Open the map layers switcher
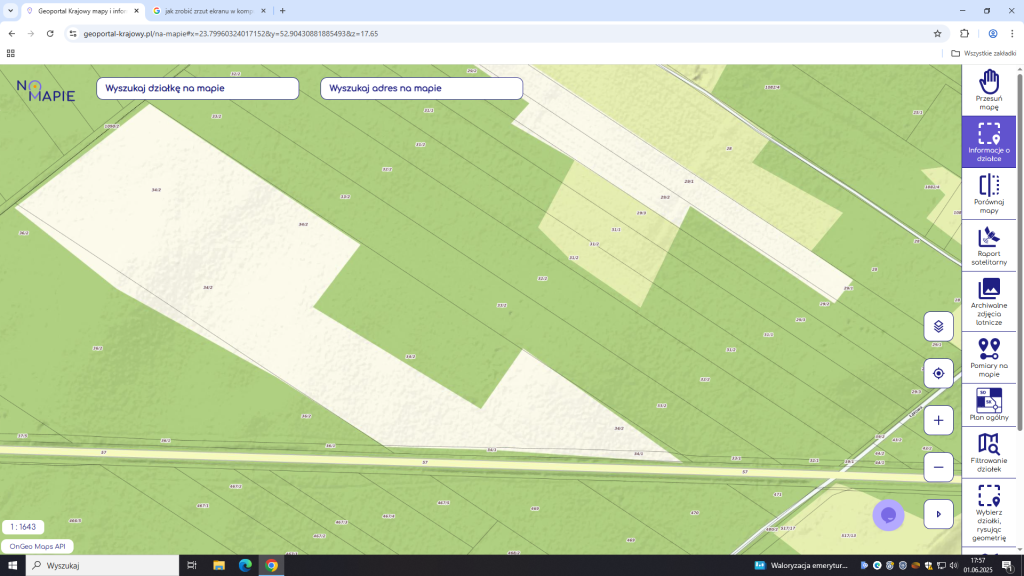 (938, 326)
